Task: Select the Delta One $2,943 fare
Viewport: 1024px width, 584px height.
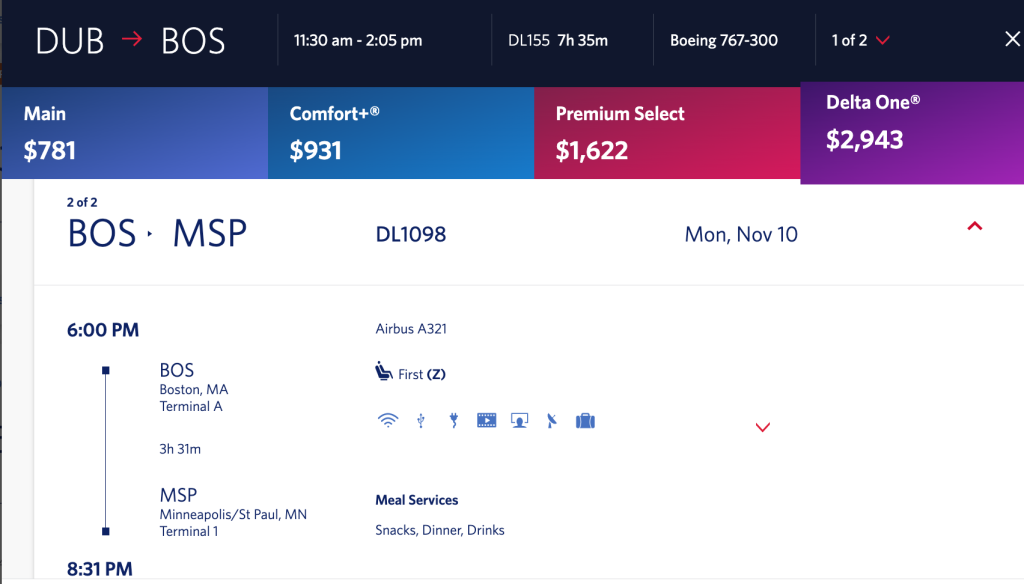Action: [912, 133]
